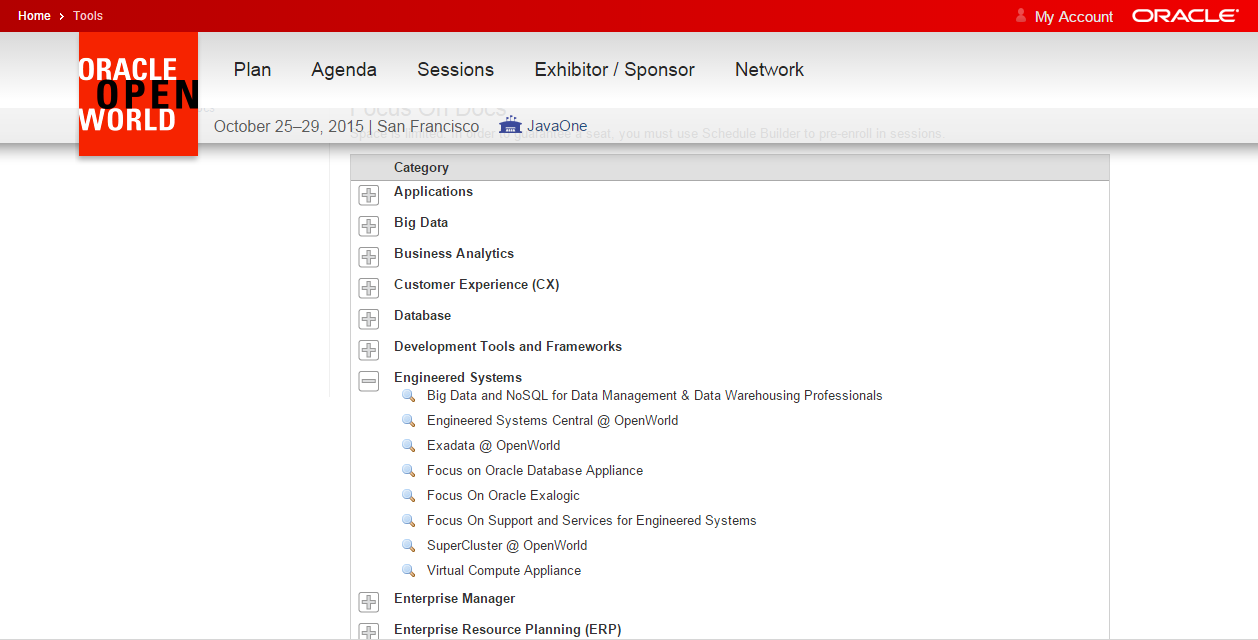The height and width of the screenshot is (640, 1258).
Task: Go to Home breadcrumb
Action: [x=34, y=16]
